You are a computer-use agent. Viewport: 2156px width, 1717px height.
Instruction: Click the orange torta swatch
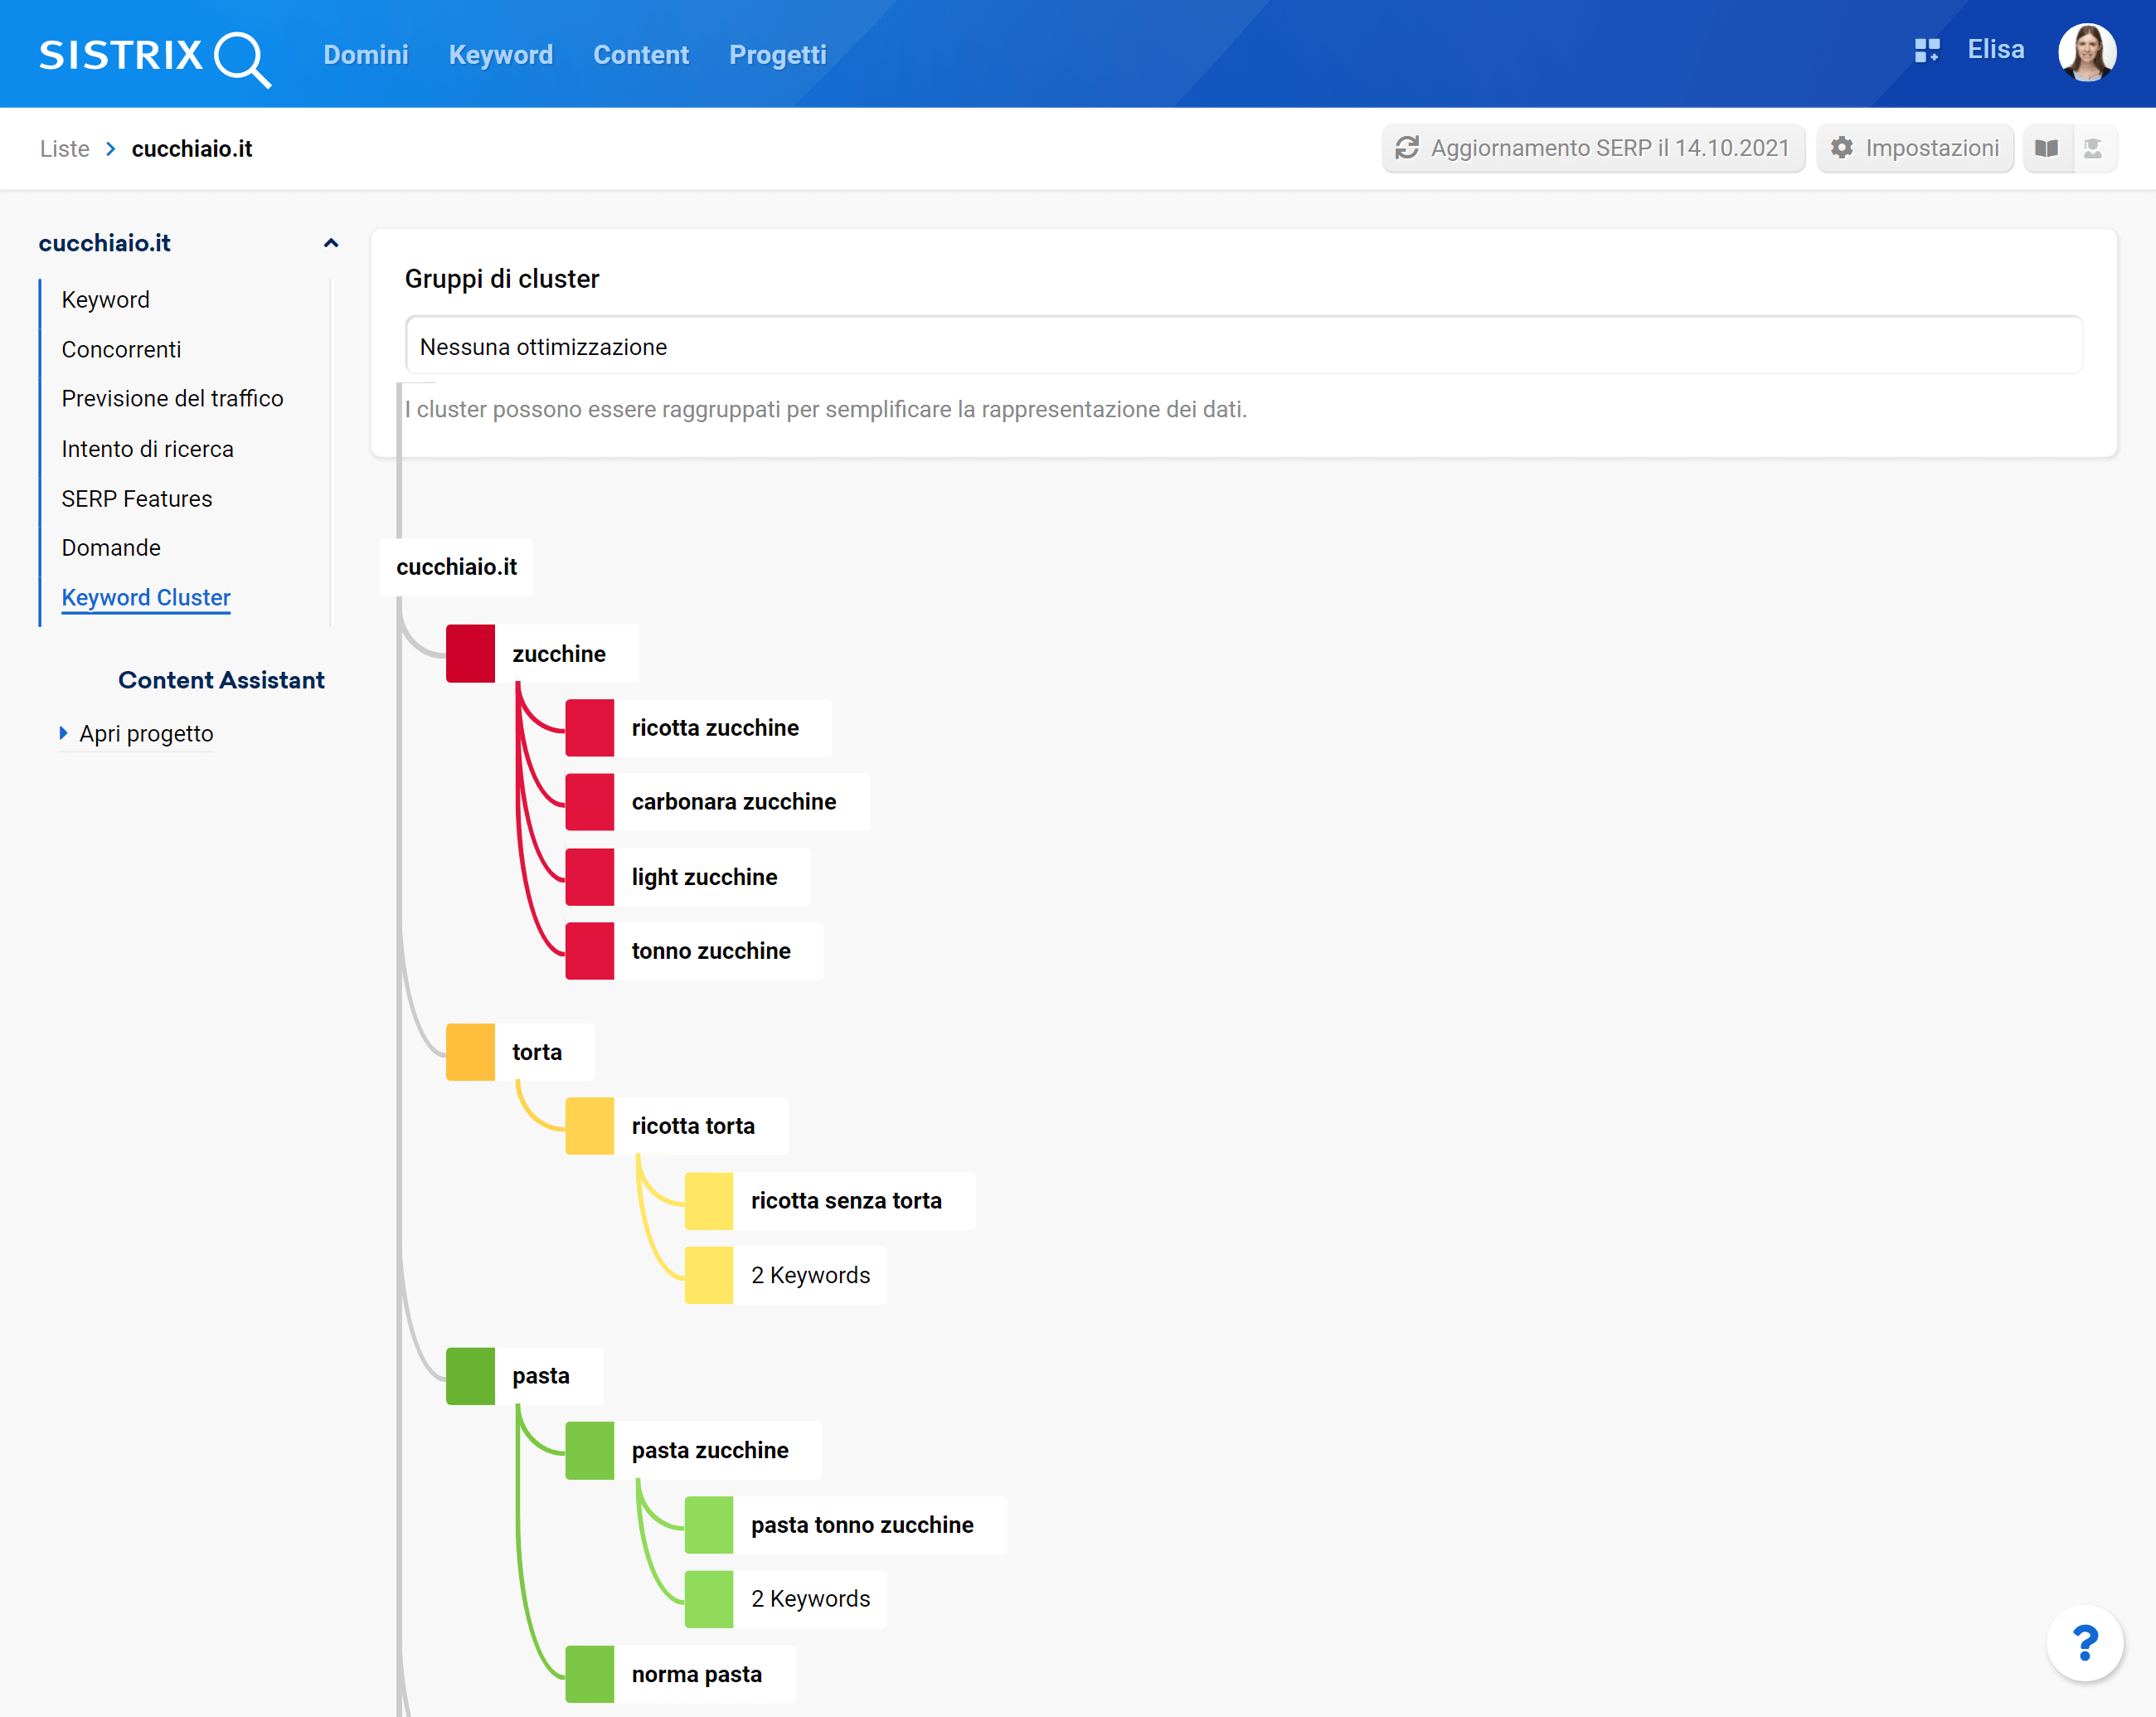pos(470,1052)
